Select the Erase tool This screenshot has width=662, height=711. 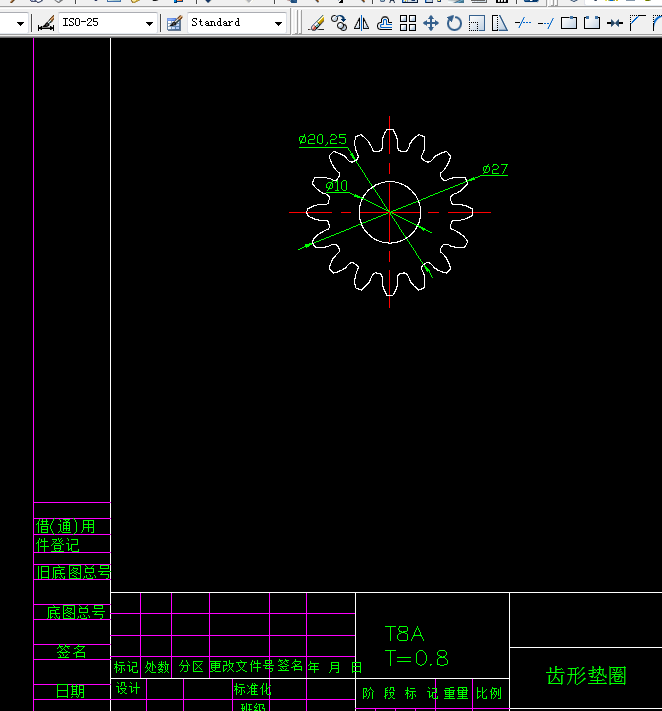pos(316,23)
